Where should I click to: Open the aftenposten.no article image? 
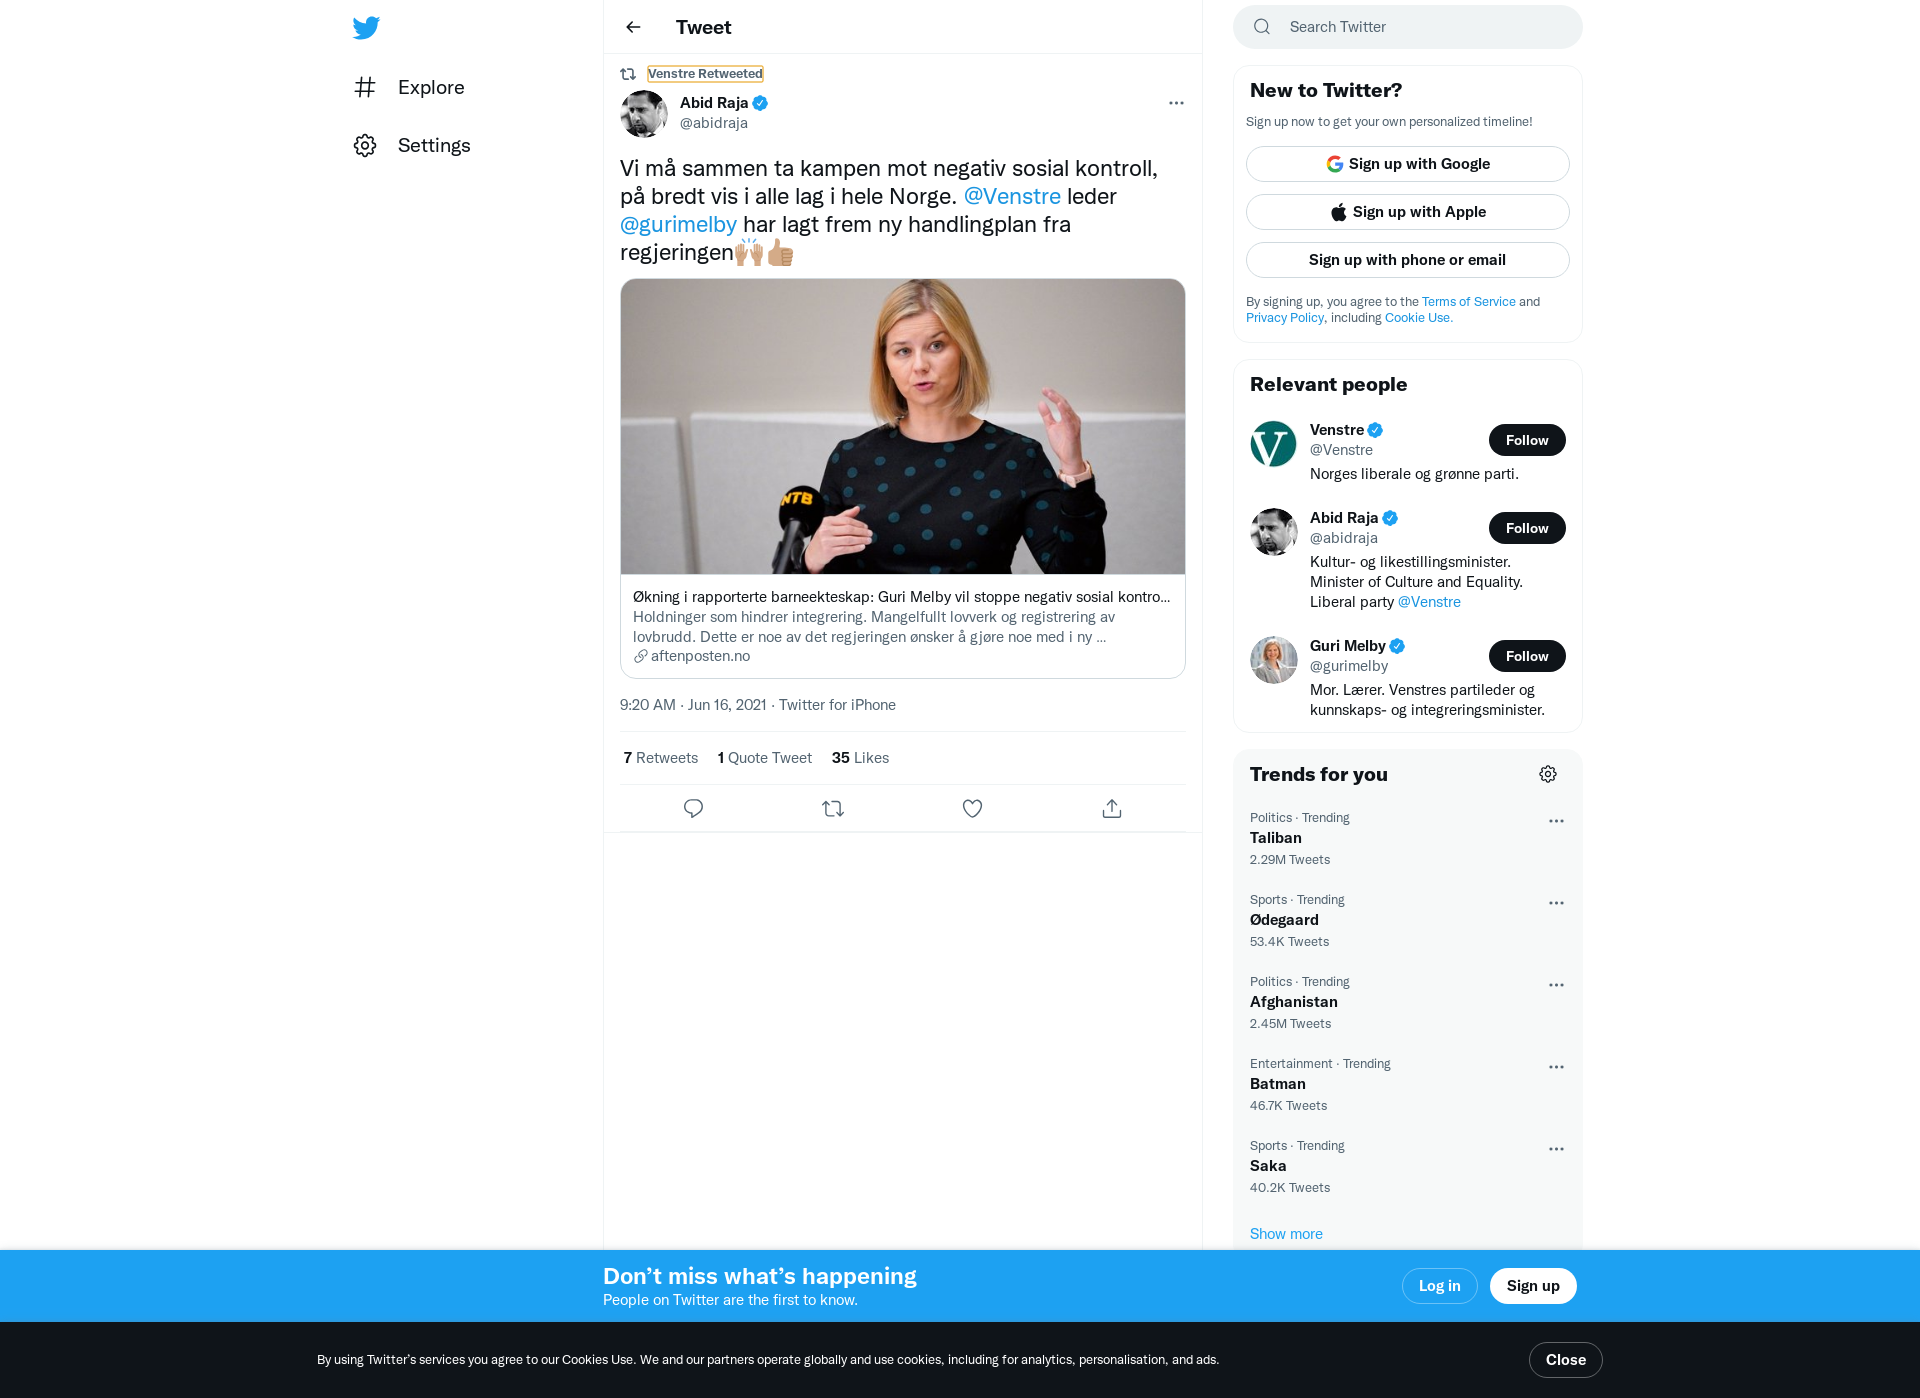[903, 427]
